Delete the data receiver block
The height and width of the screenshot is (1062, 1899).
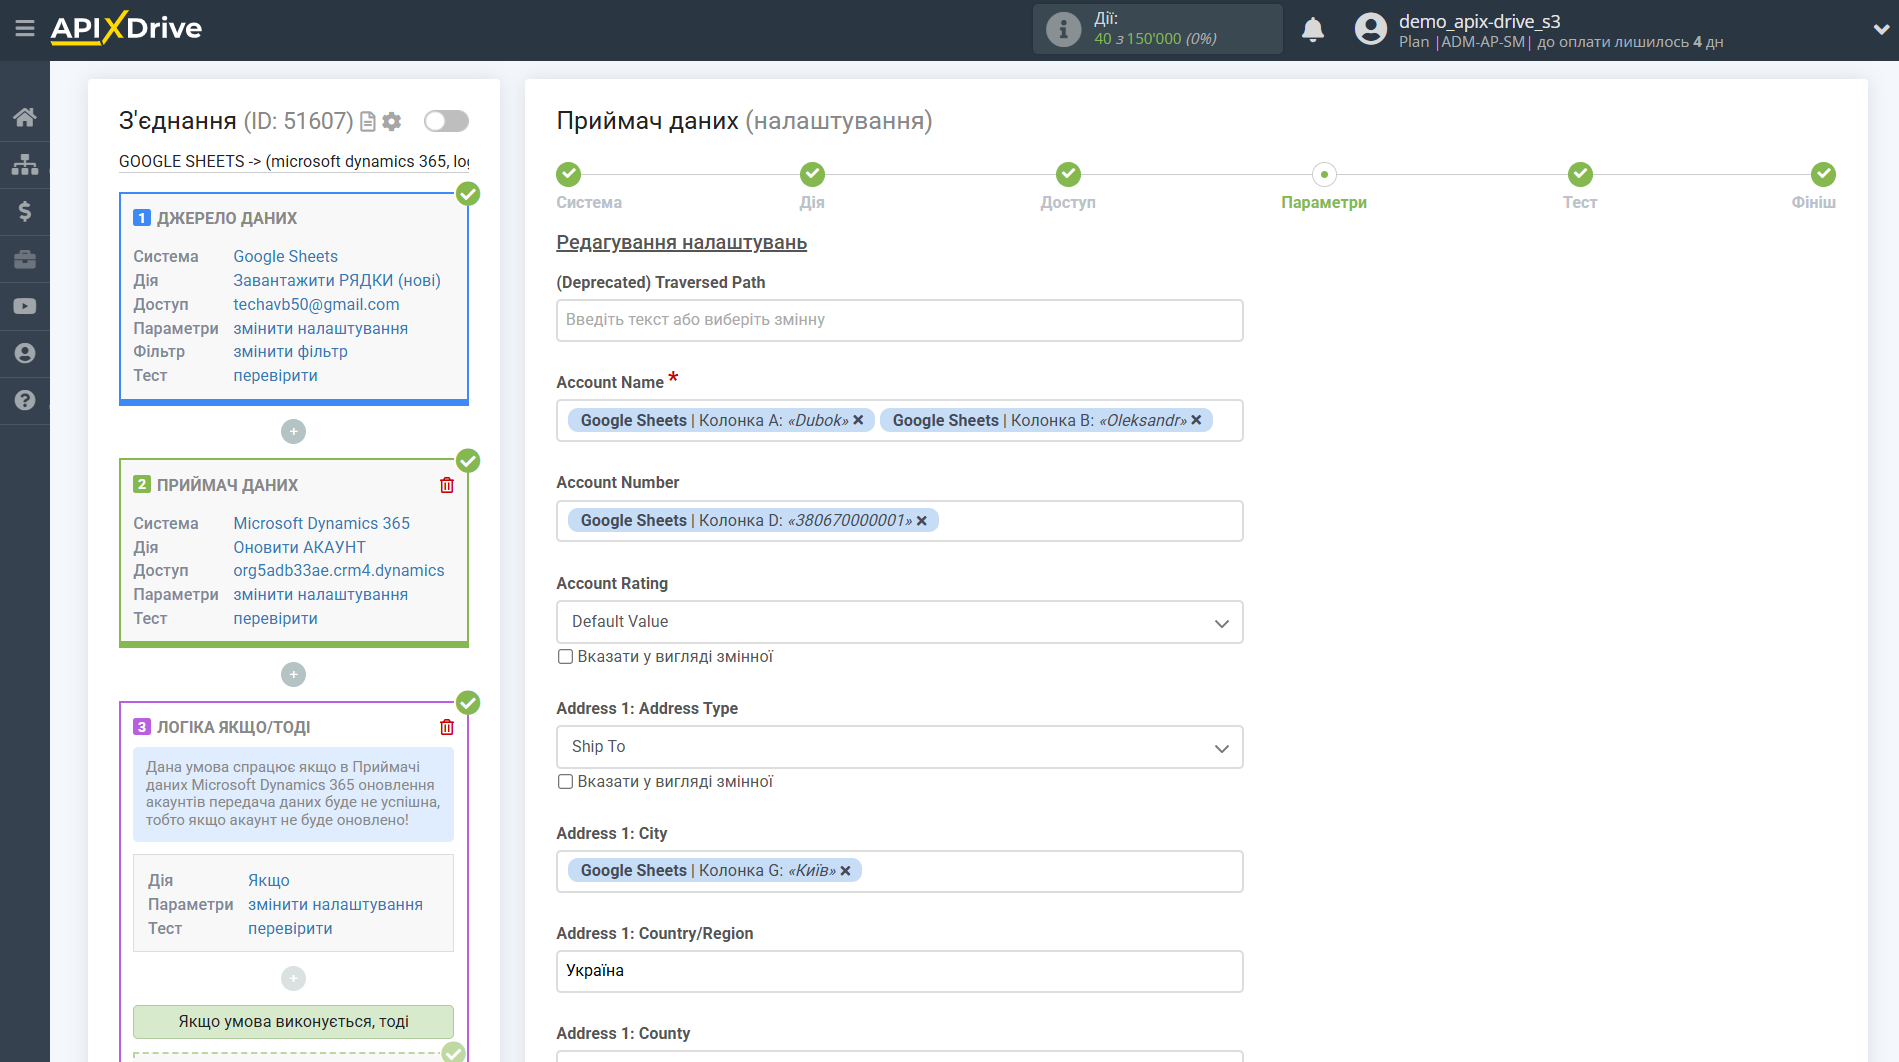tap(447, 485)
